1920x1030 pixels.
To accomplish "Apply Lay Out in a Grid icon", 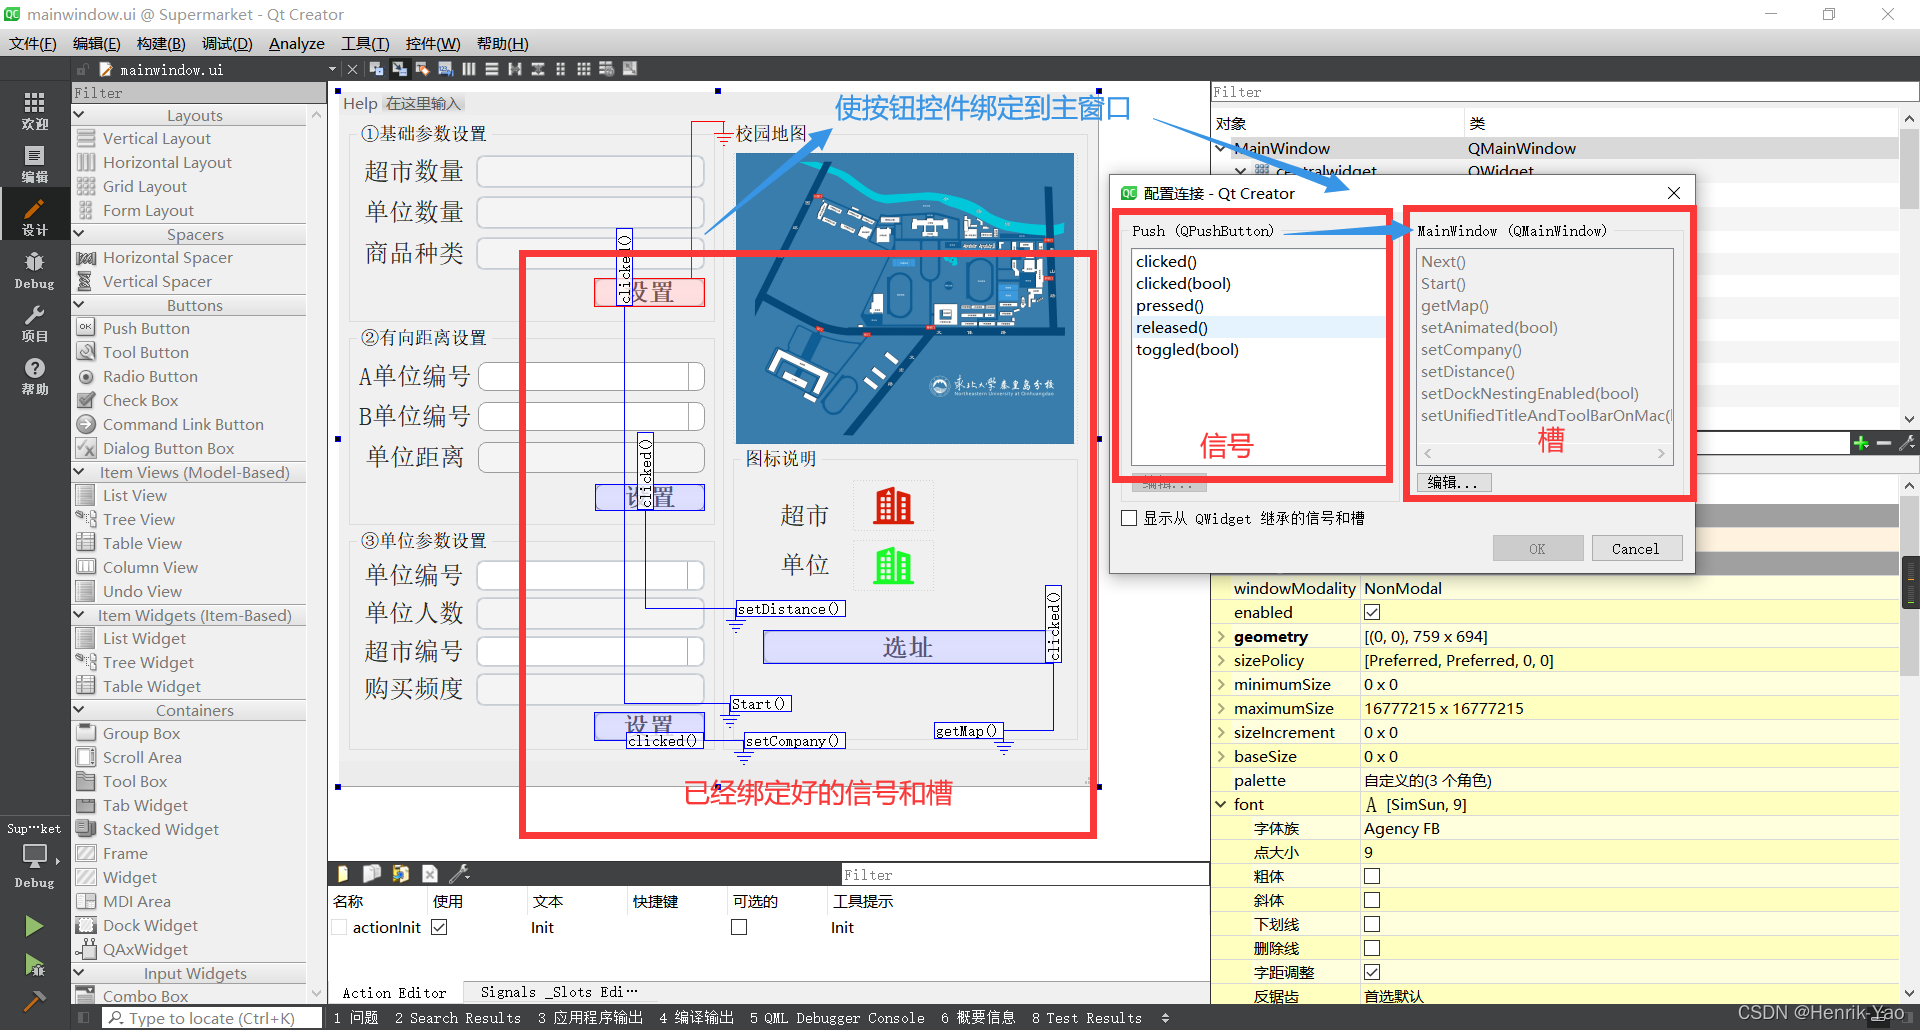I will pos(583,69).
